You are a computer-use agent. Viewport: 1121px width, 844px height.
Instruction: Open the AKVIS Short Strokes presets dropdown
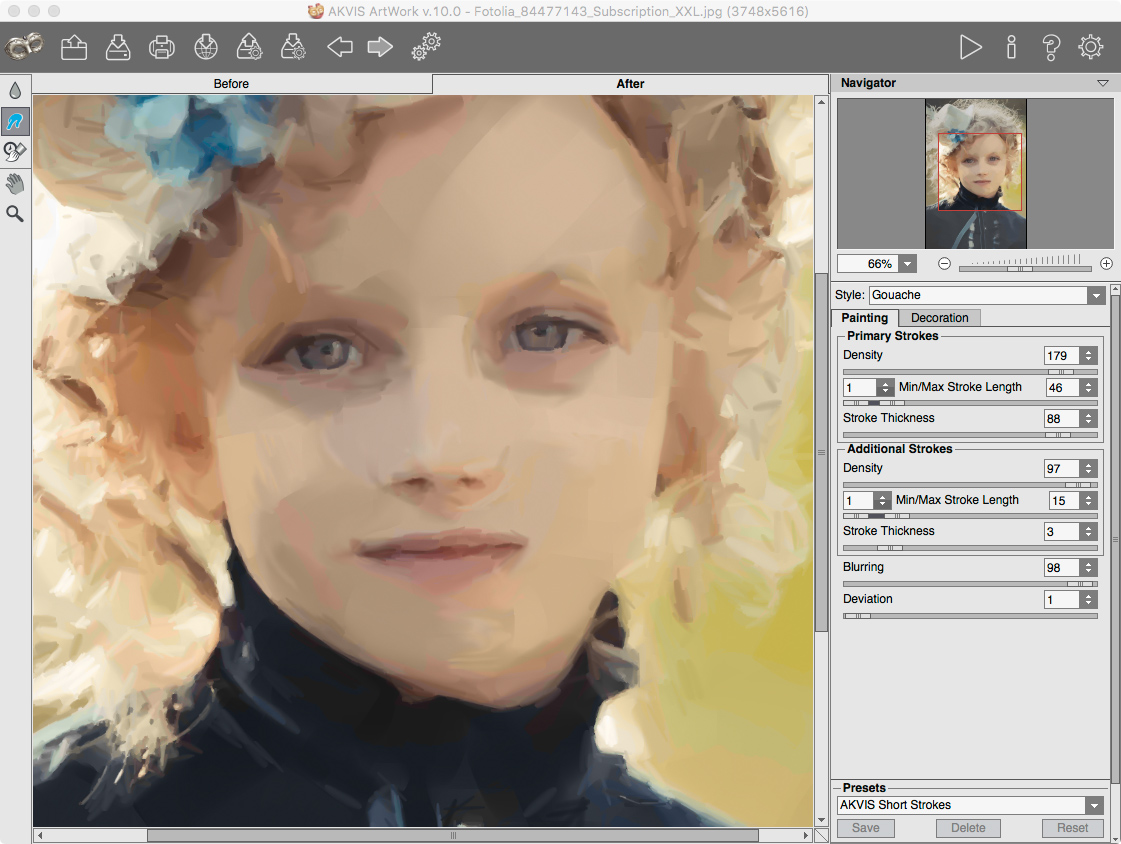[1094, 805]
